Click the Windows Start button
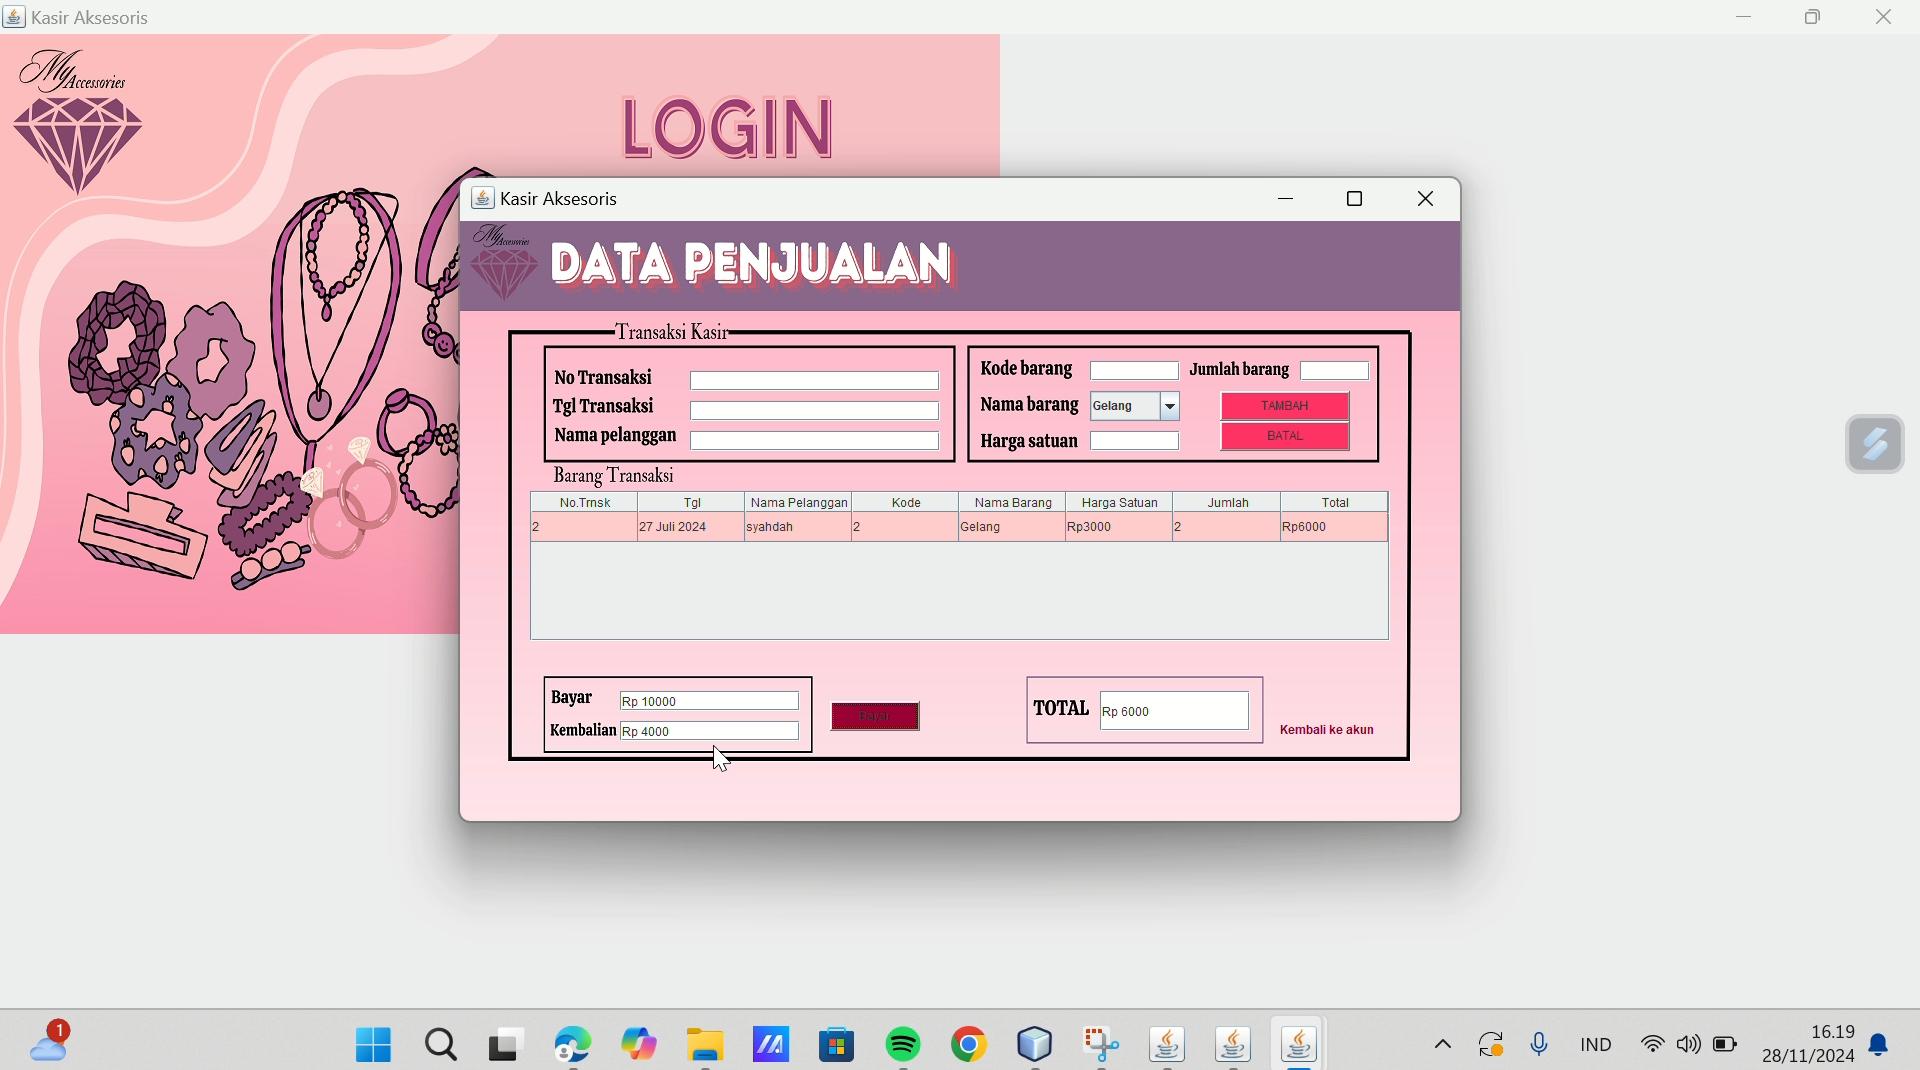Viewport: 1920px width, 1070px height. point(374,1045)
